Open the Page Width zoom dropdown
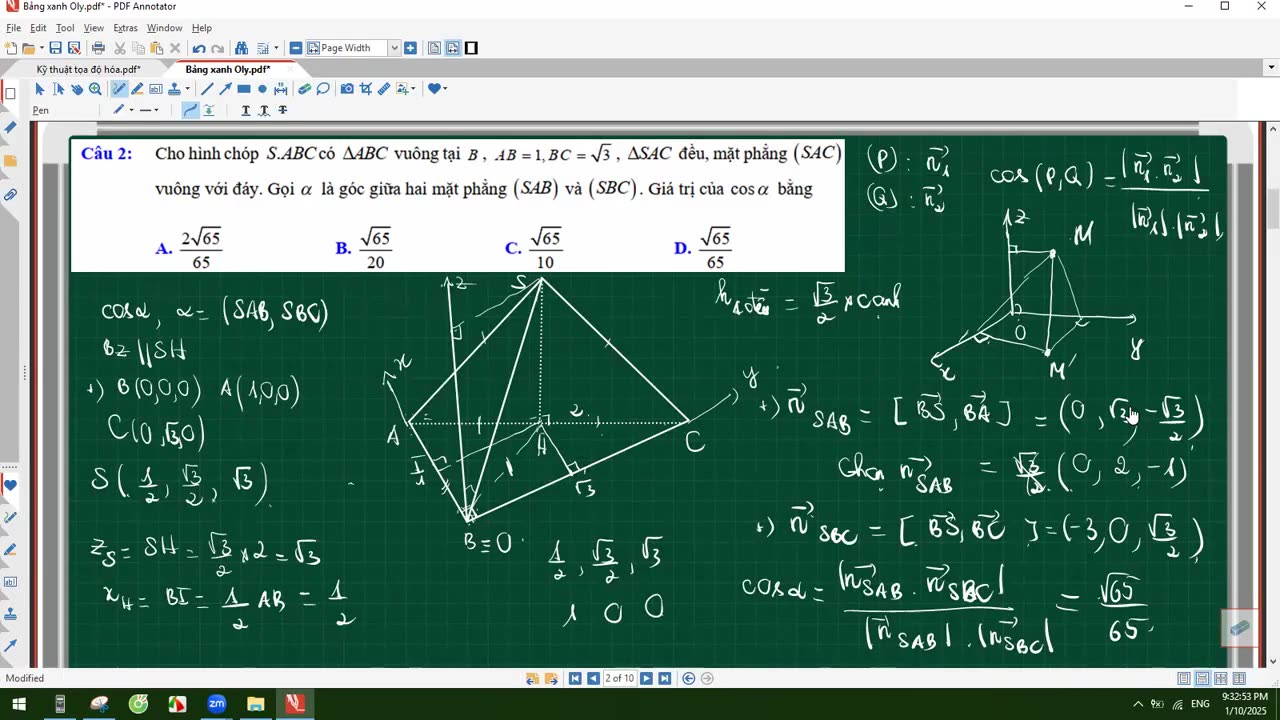 pos(394,48)
